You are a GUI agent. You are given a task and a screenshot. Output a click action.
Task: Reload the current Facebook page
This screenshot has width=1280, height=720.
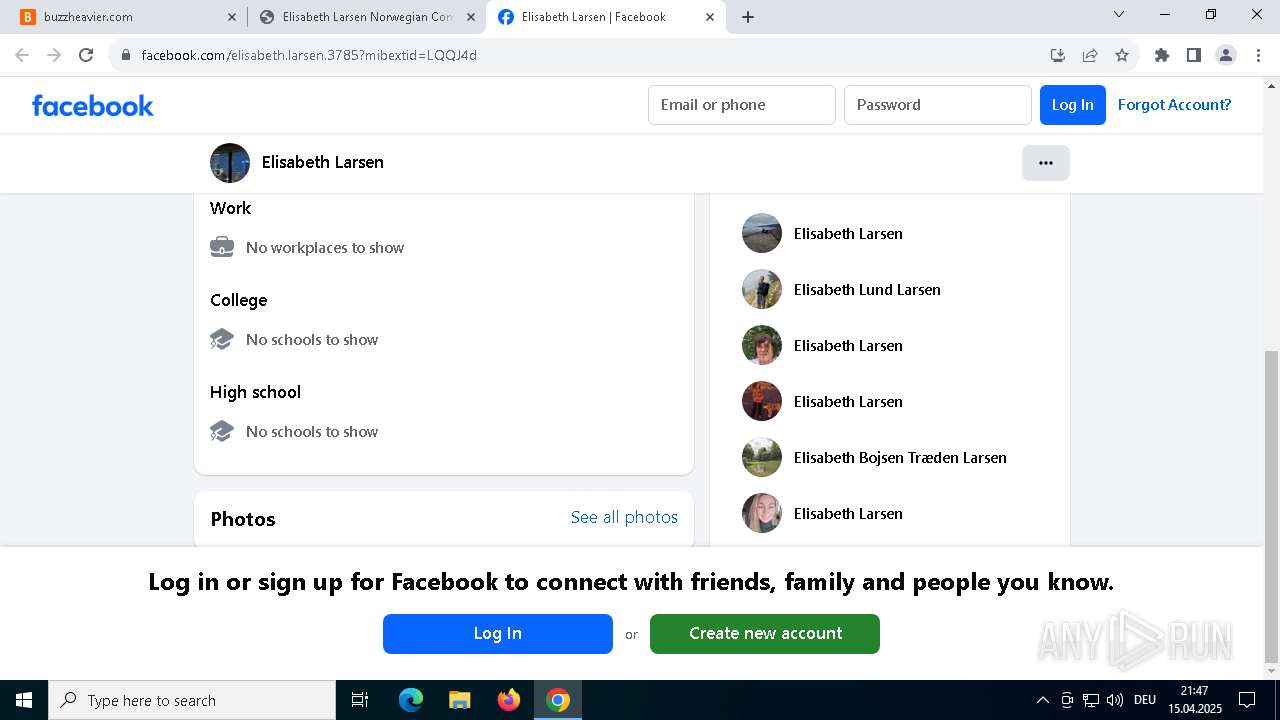click(x=86, y=55)
